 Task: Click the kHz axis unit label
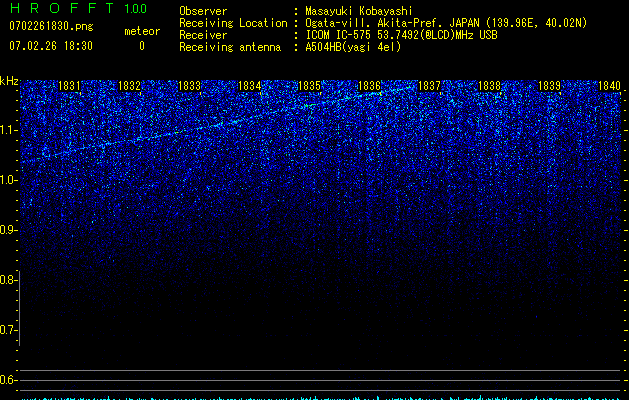[x=9, y=81]
